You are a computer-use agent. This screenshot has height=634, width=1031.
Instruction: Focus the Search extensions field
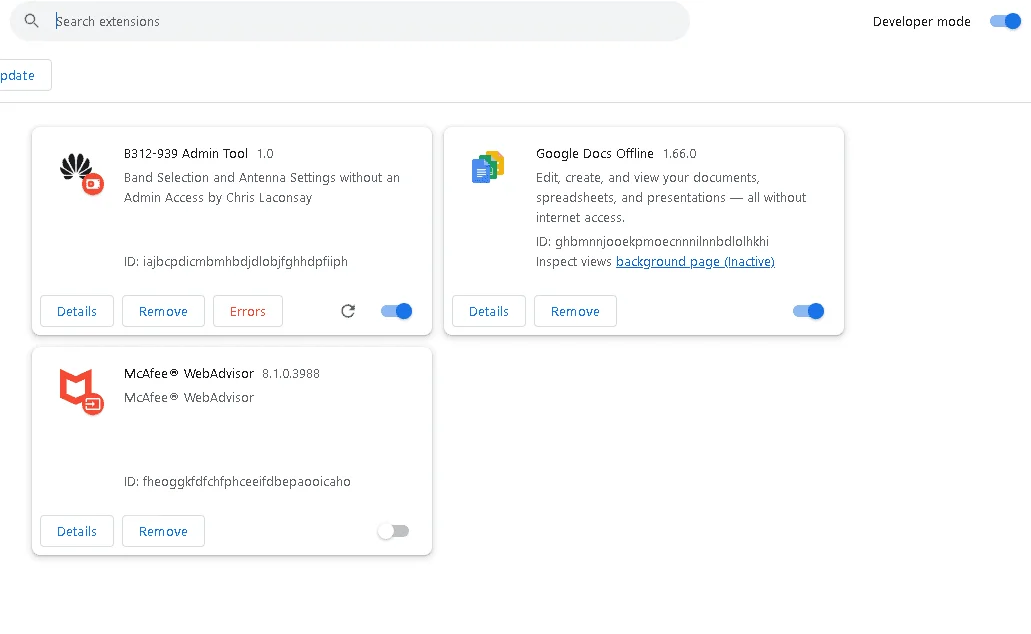tap(350, 21)
